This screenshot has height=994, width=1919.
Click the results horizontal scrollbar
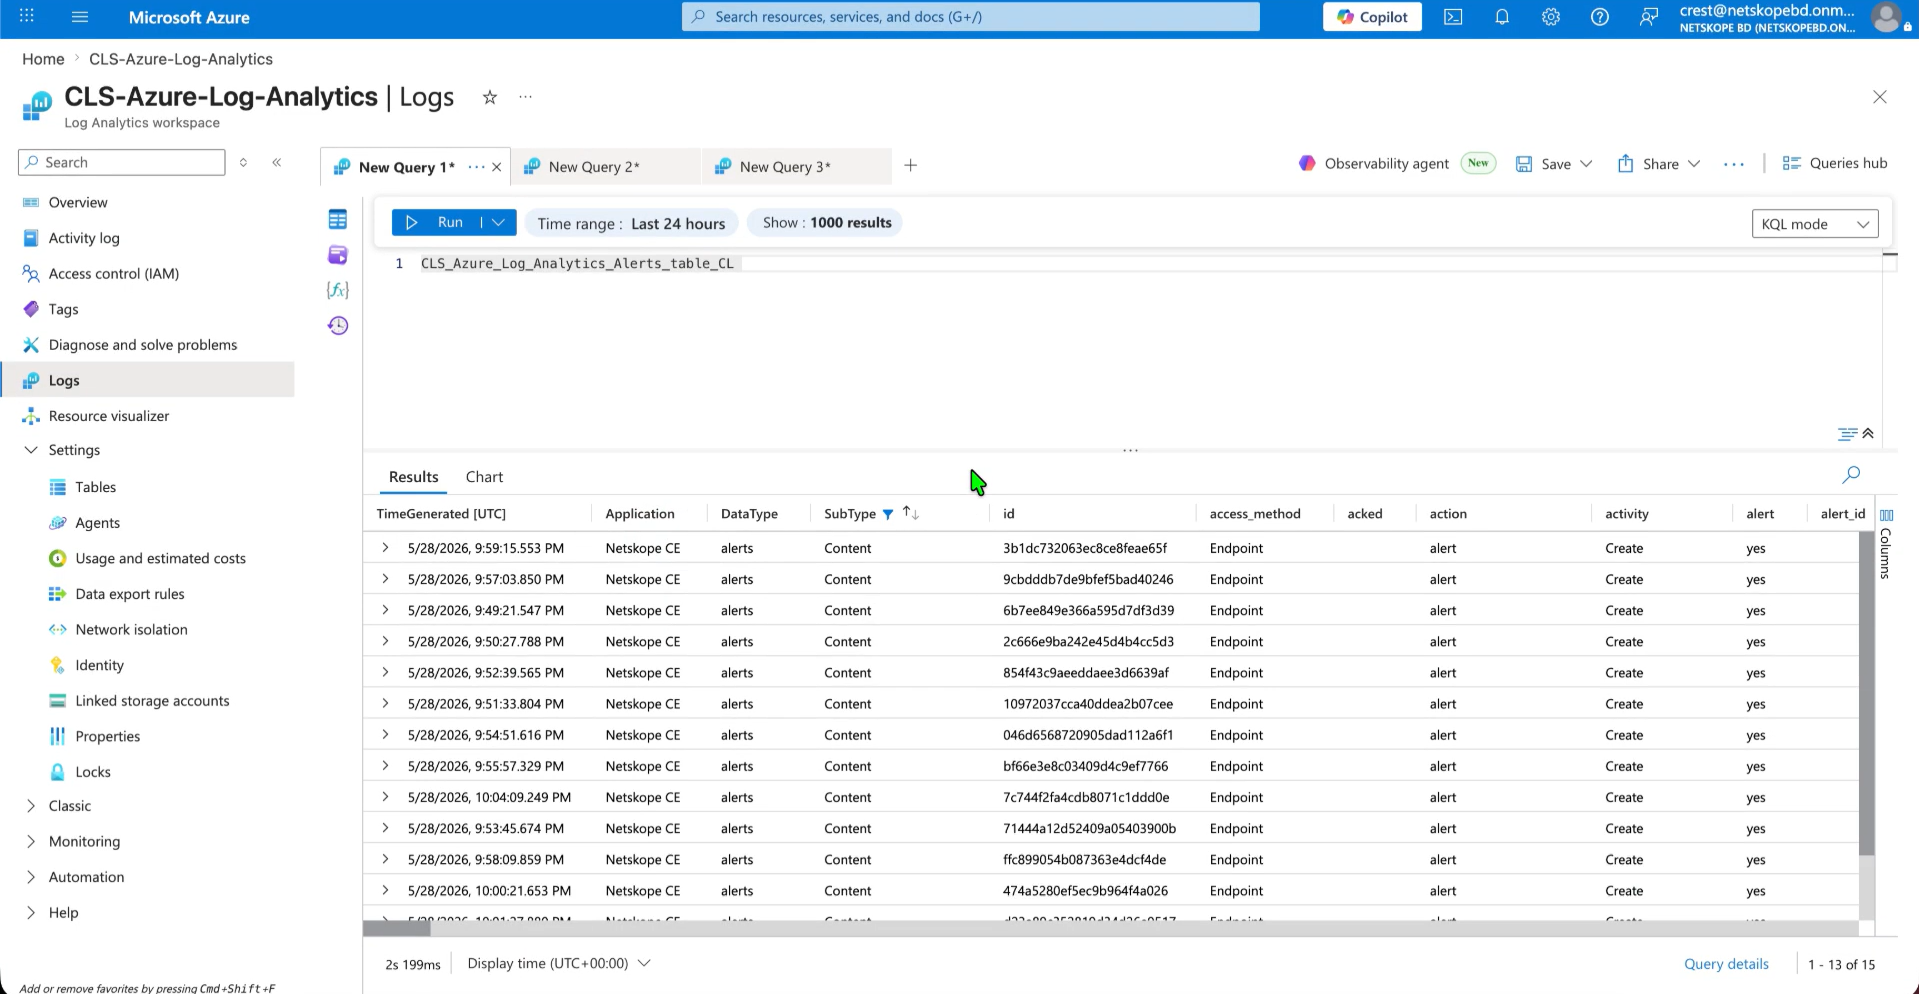397,929
